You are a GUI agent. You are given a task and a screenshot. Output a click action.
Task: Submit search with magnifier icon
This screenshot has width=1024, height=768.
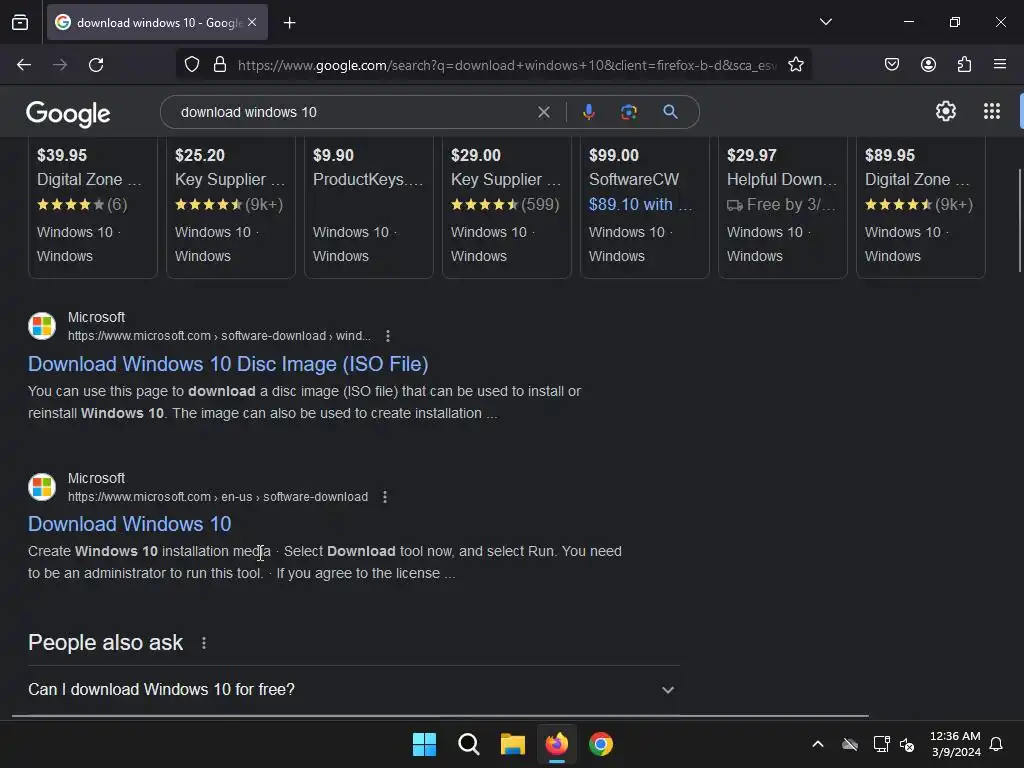[670, 112]
